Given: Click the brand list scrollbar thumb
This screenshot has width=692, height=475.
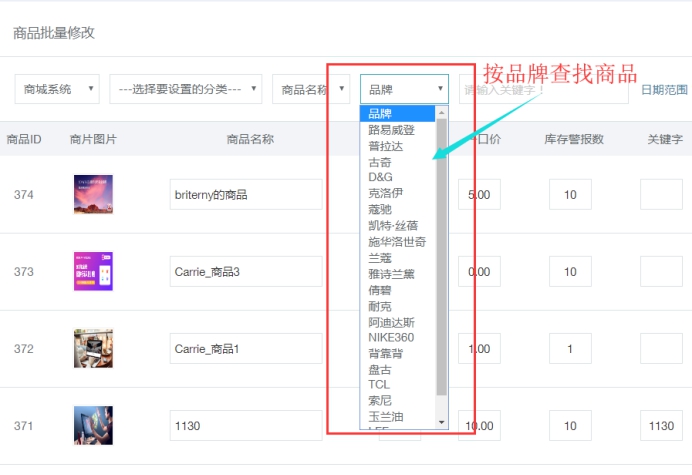Looking at the screenshot, I should click(441, 257).
